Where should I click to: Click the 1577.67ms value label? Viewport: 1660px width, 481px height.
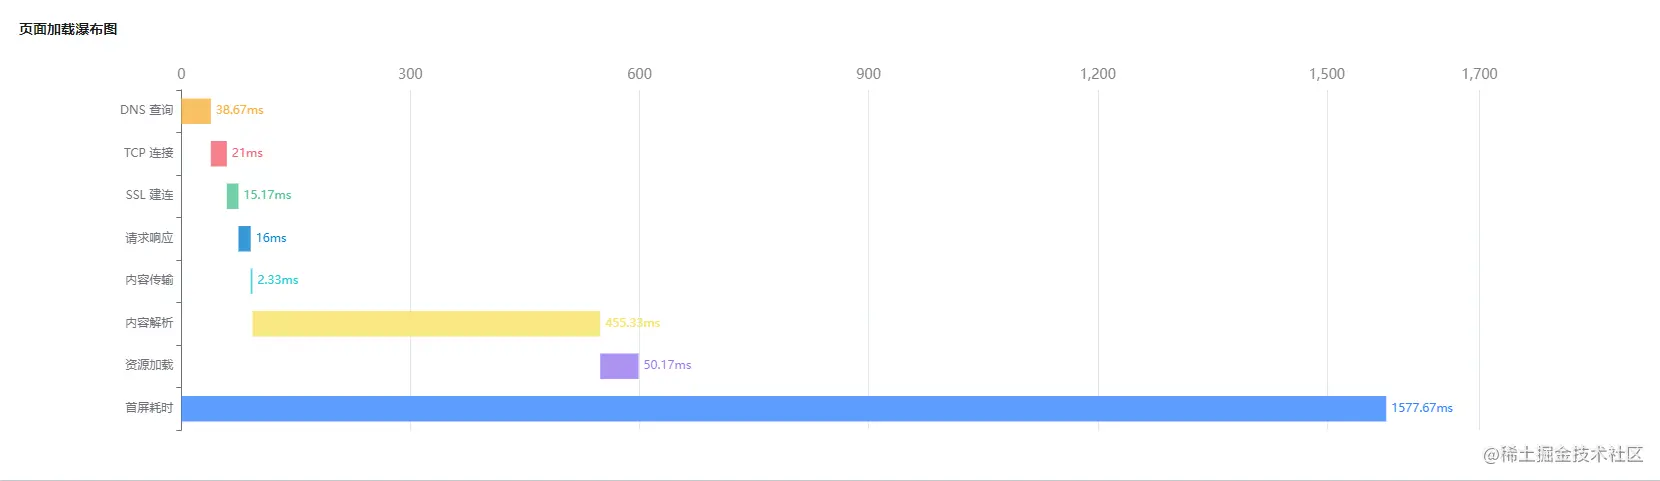1422,408
